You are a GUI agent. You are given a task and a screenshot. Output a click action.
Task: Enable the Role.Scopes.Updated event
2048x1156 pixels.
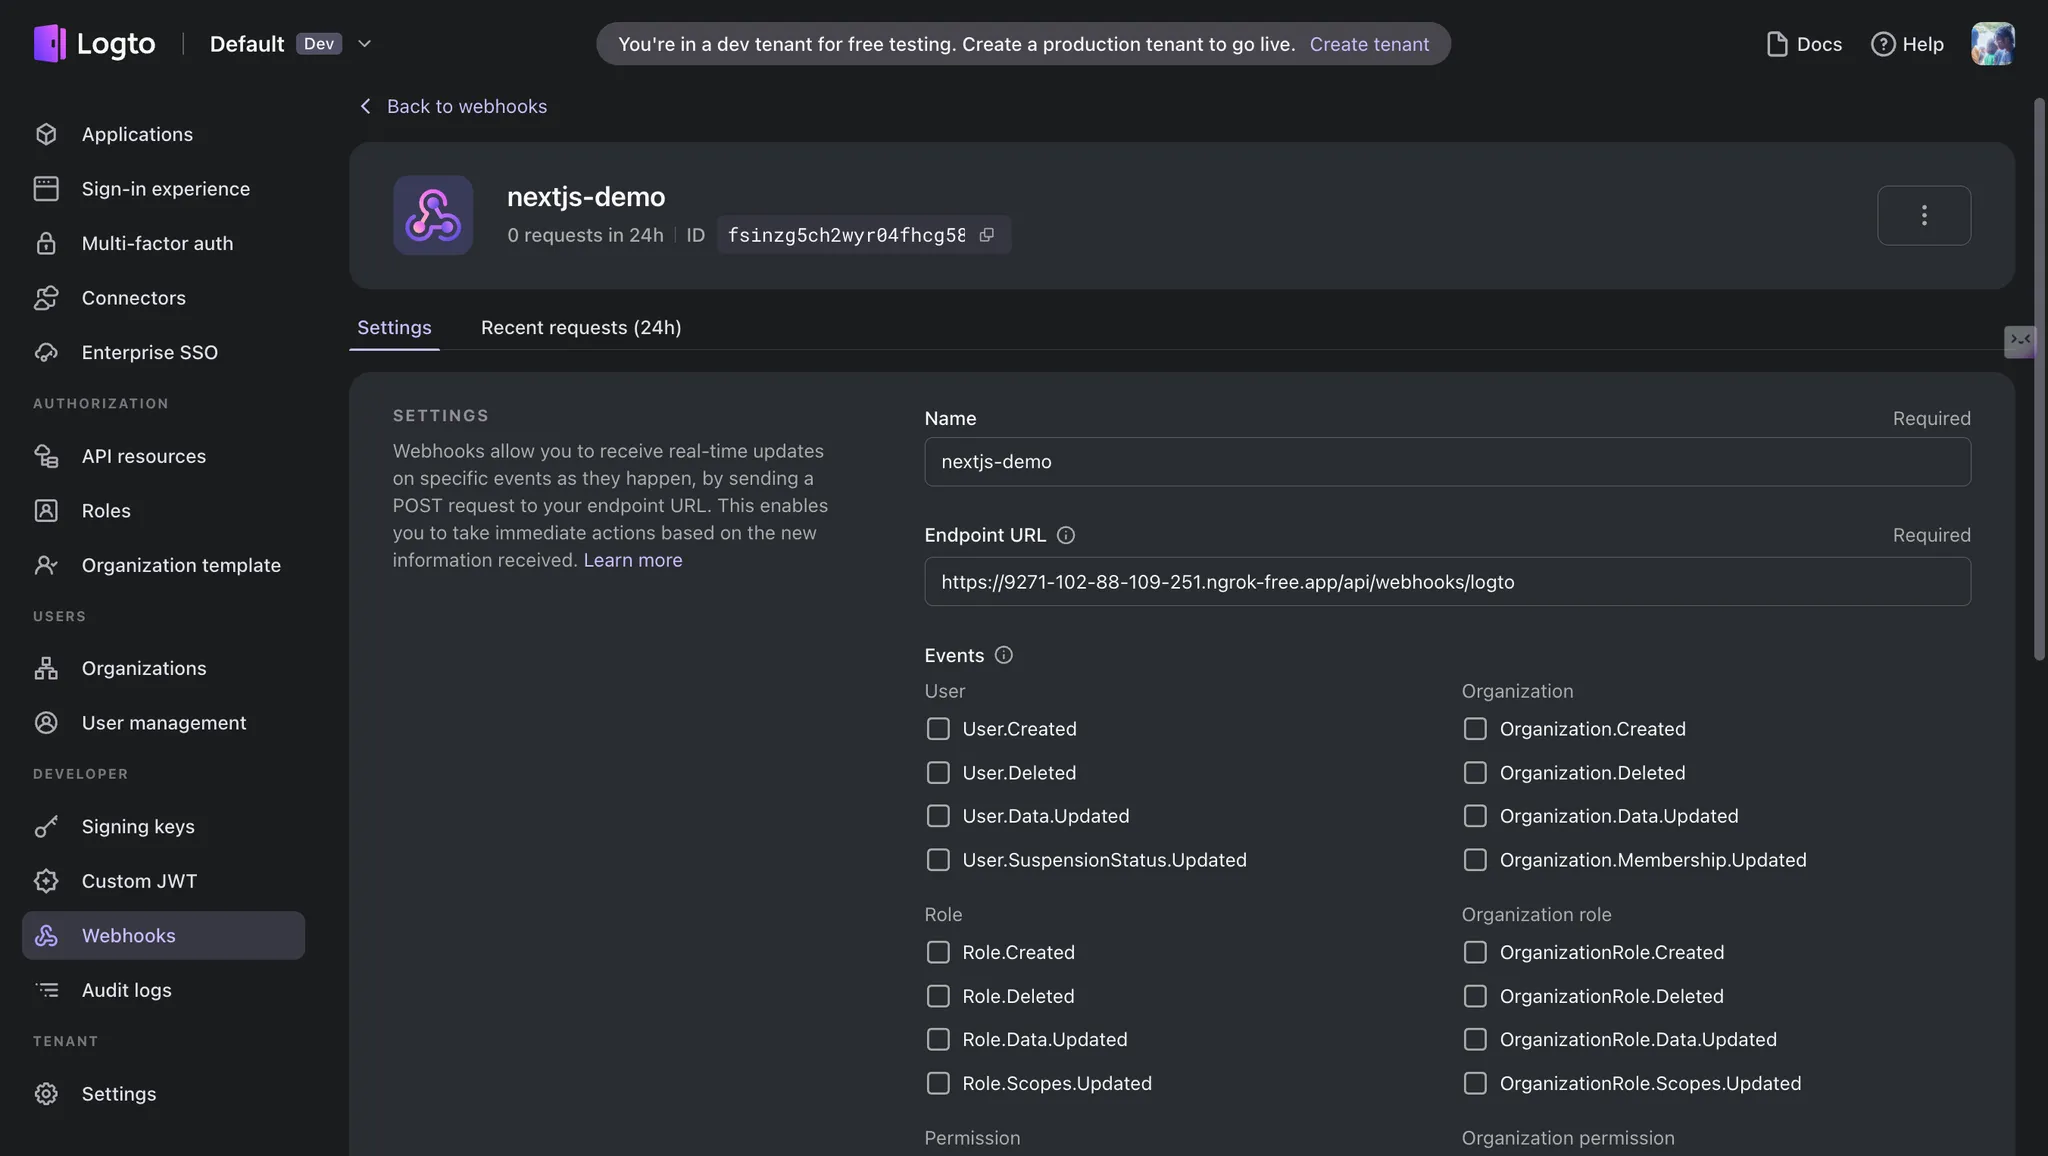click(937, 1083)
